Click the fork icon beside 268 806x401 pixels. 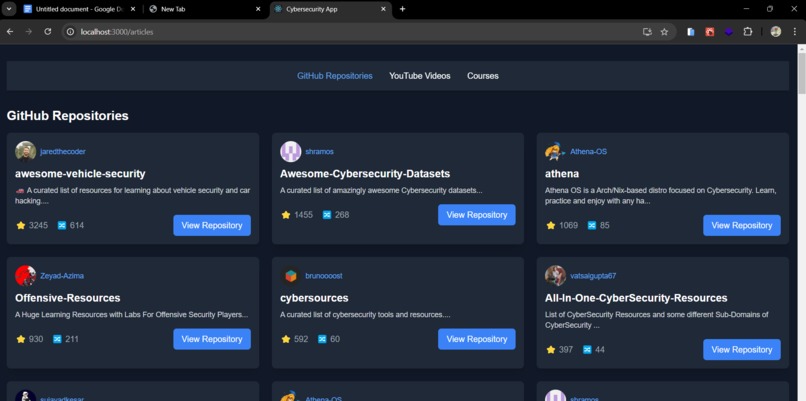[x=326, y=215]
